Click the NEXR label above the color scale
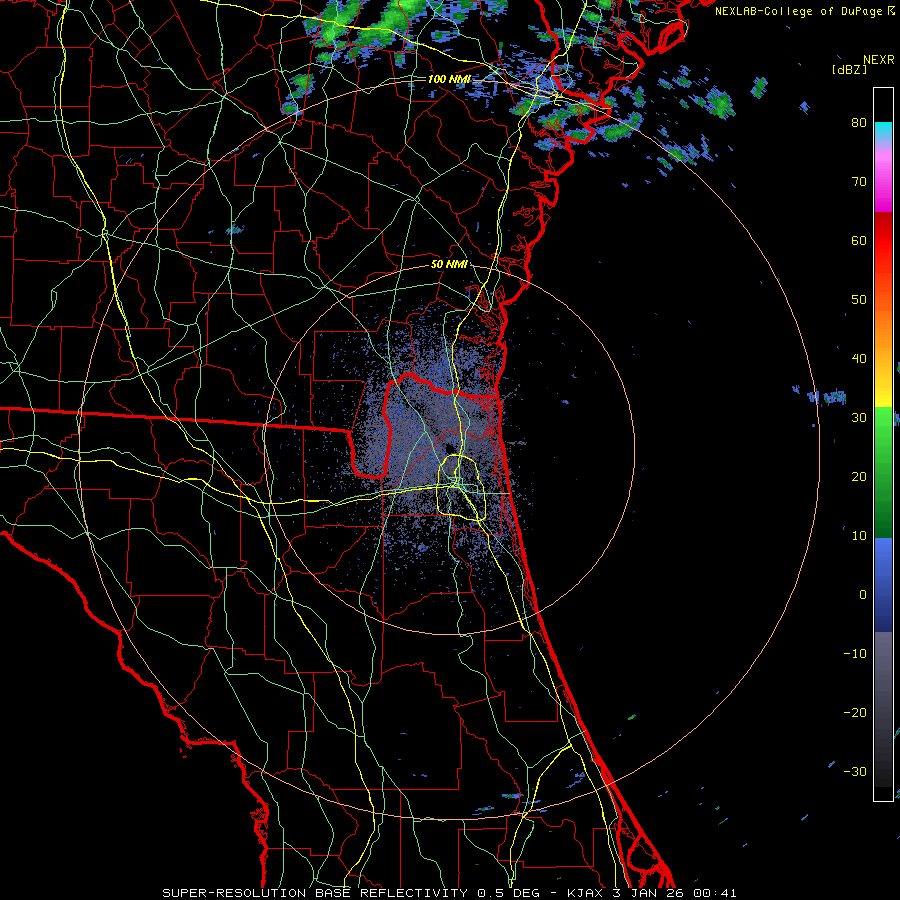 878,60
